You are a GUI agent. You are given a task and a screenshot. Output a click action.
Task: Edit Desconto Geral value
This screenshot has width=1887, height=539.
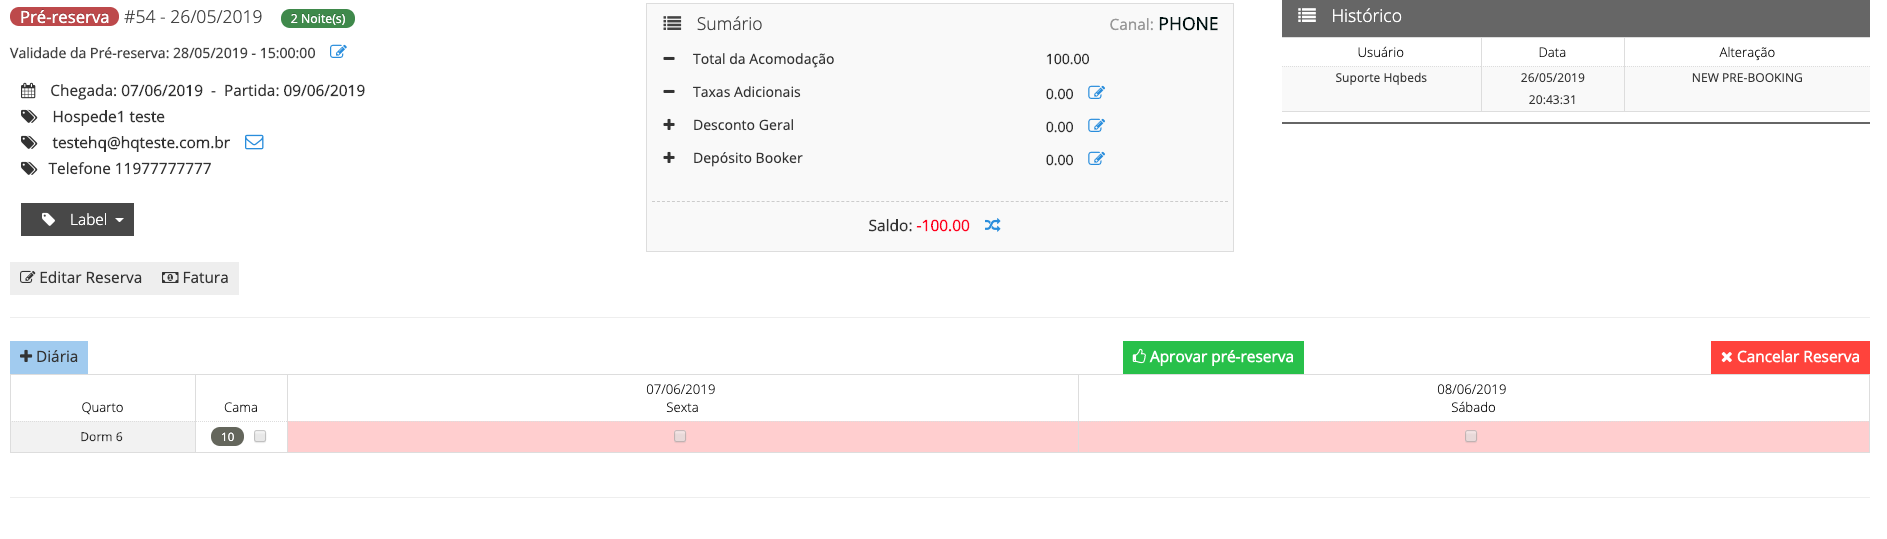pyautogui.click(x=1096, y=126)
